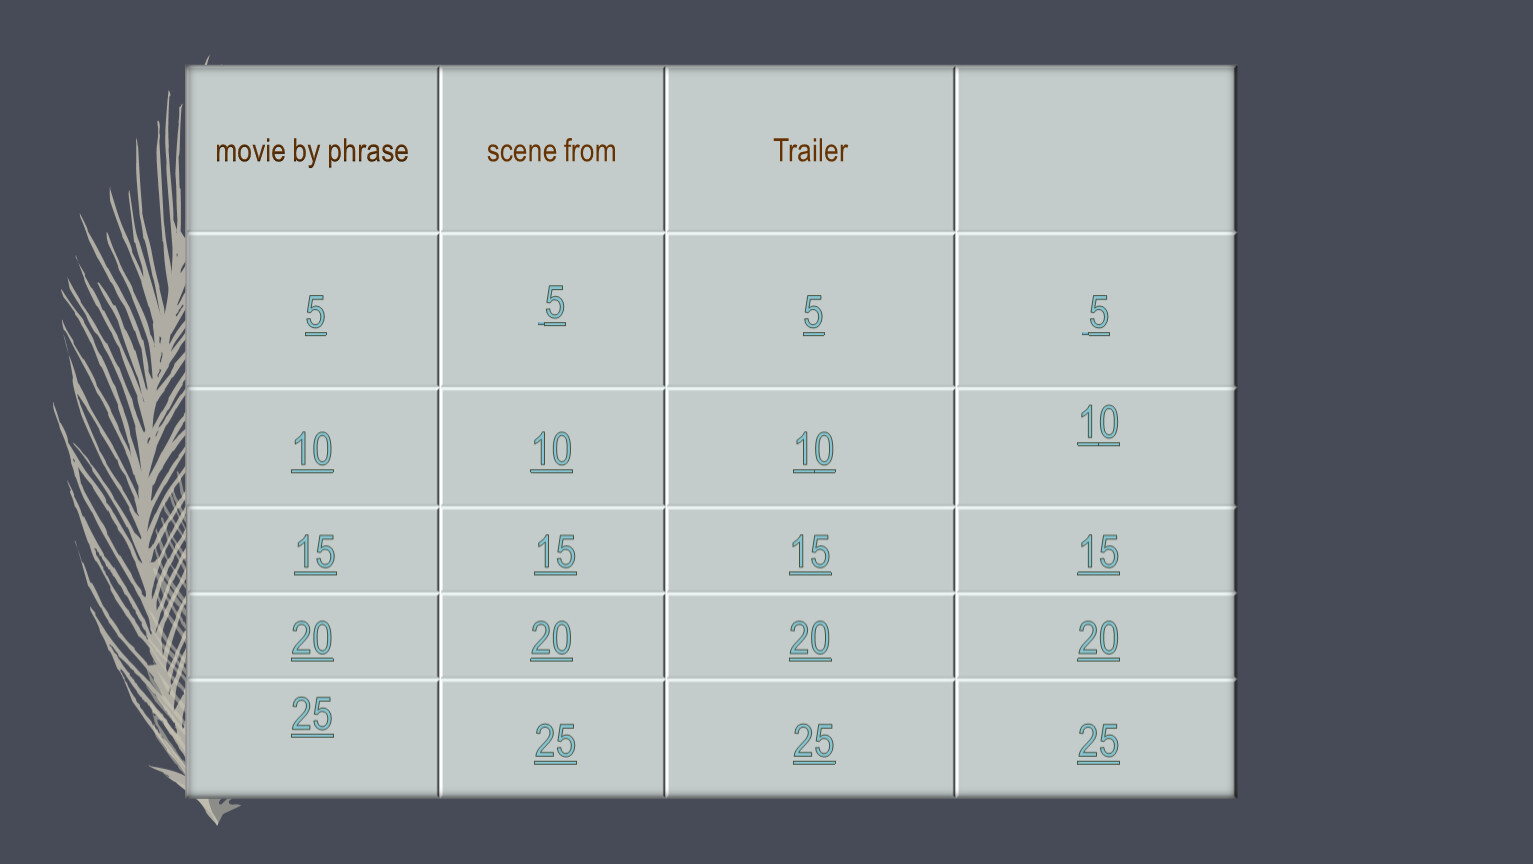Click the 15-point 'scene from' link

tap(555, 553)
